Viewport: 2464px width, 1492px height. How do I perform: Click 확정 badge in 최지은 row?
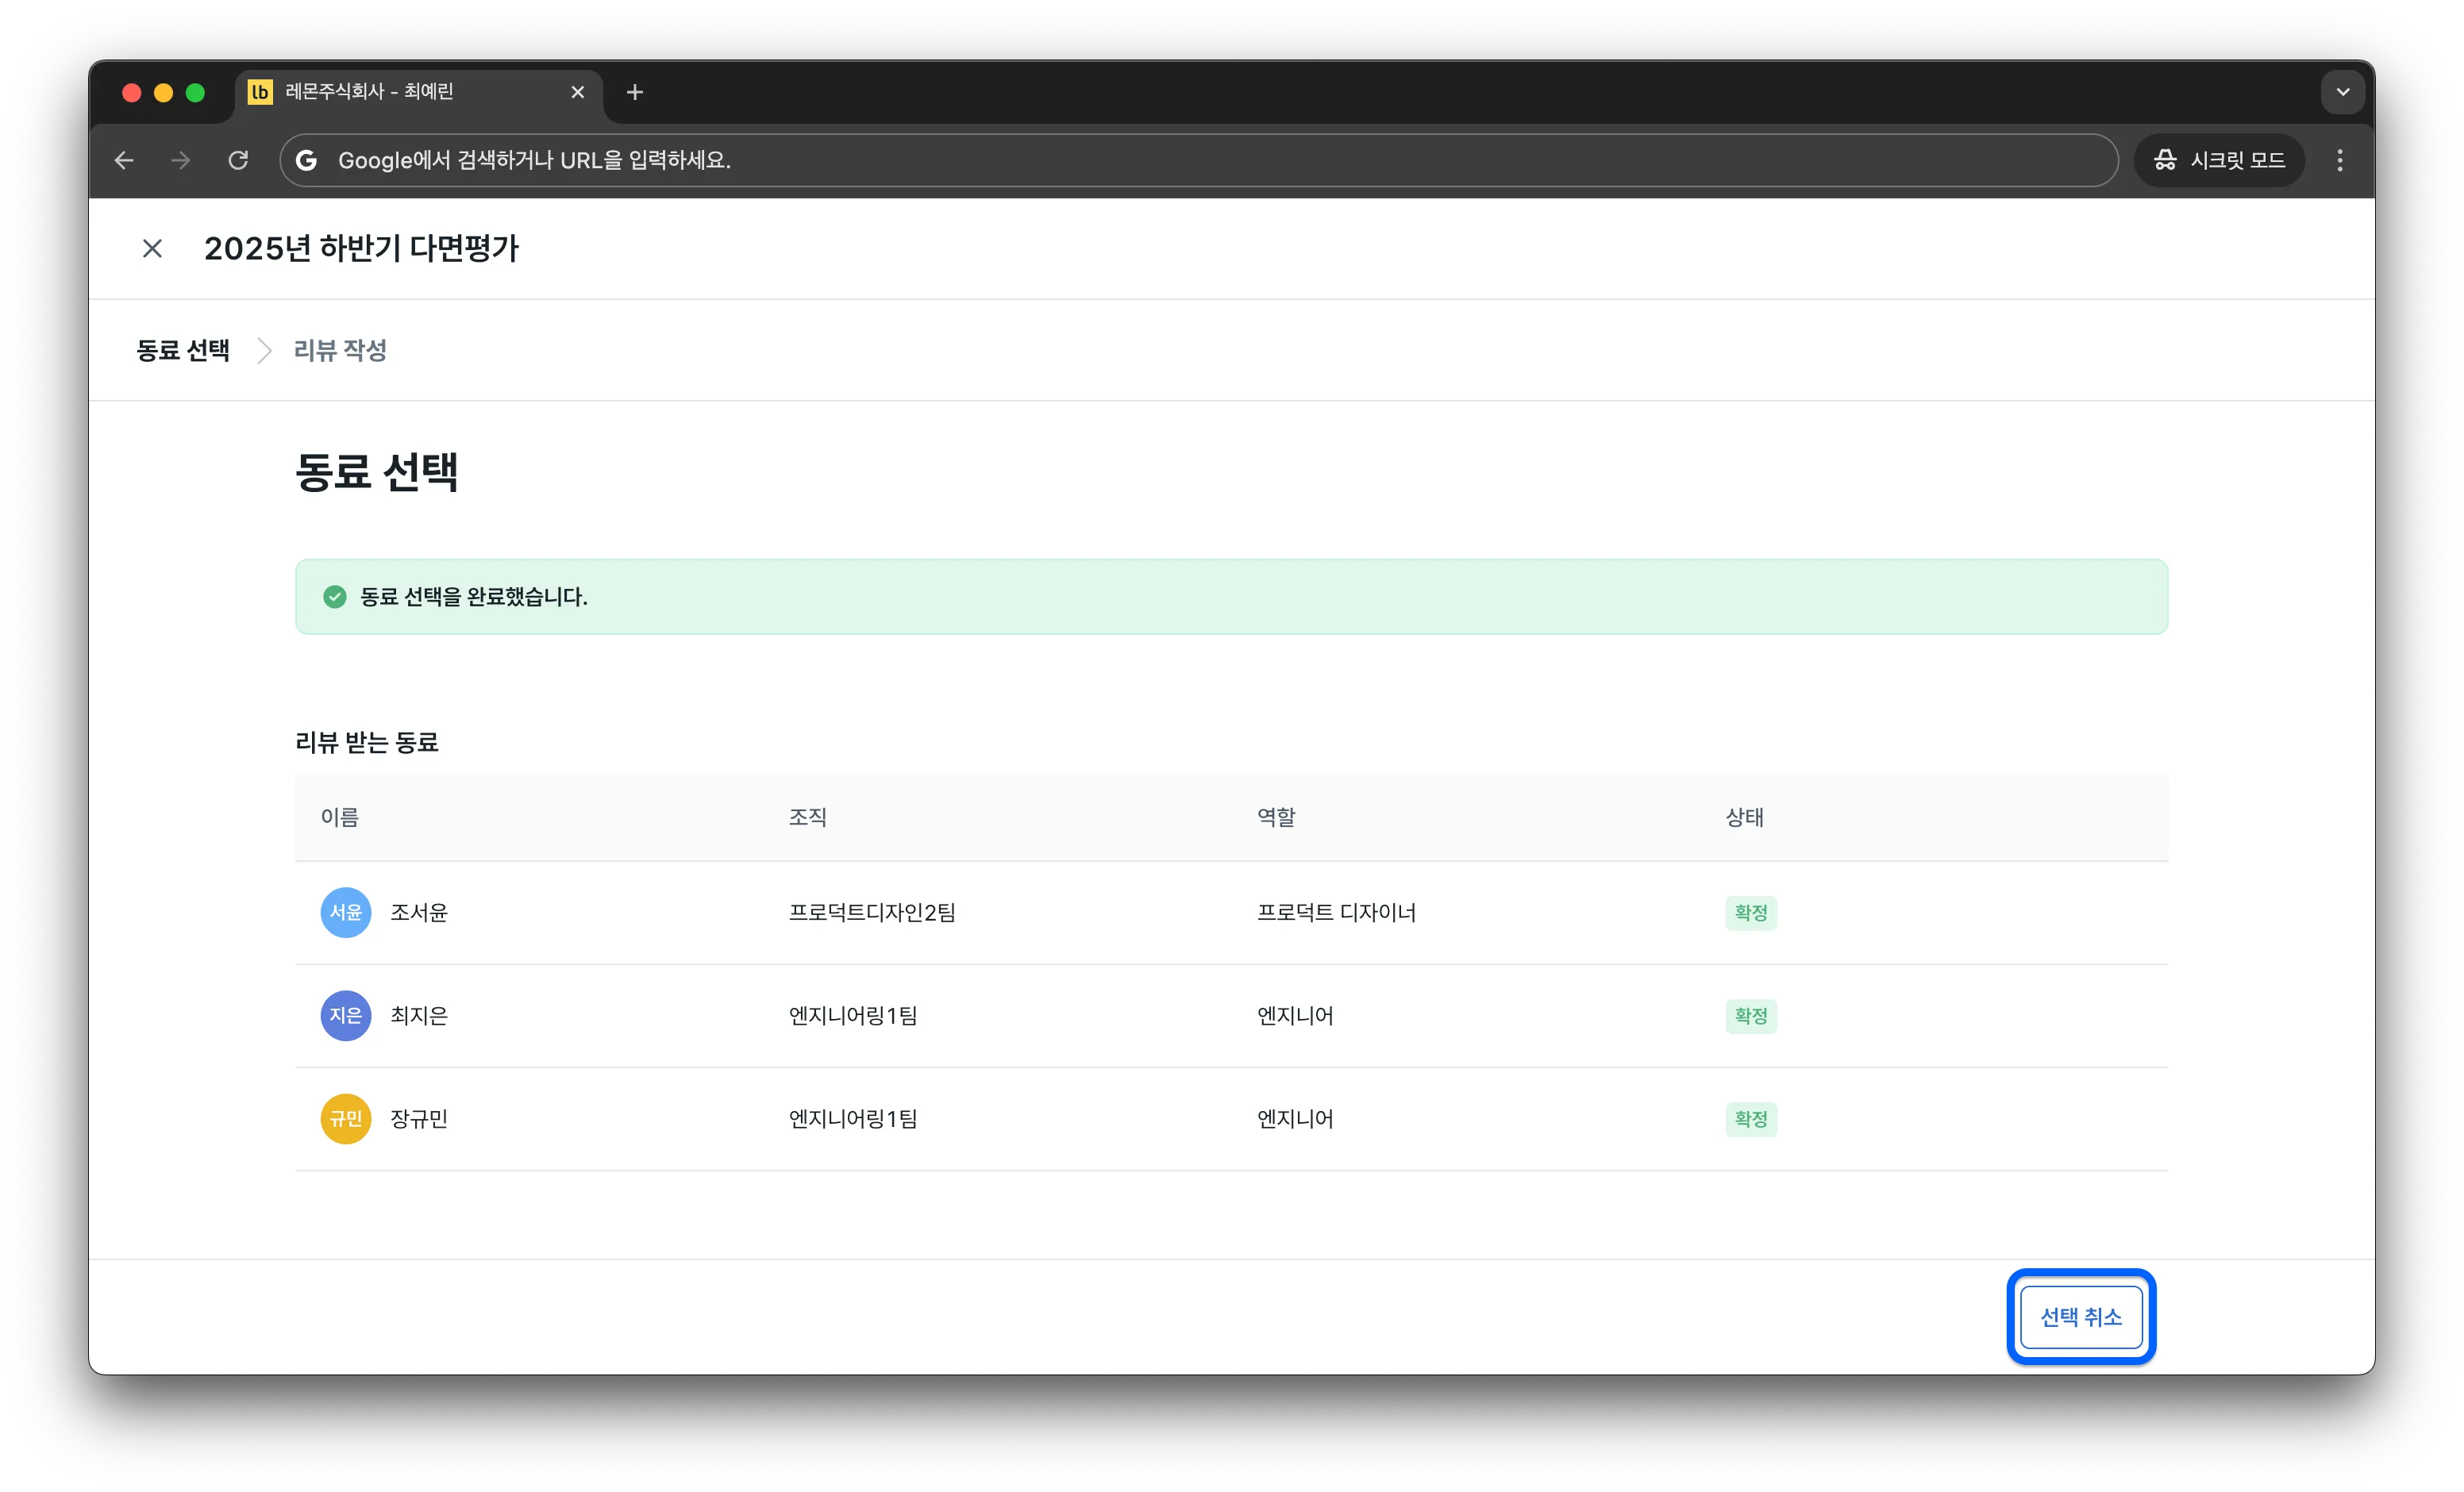1751,1015
